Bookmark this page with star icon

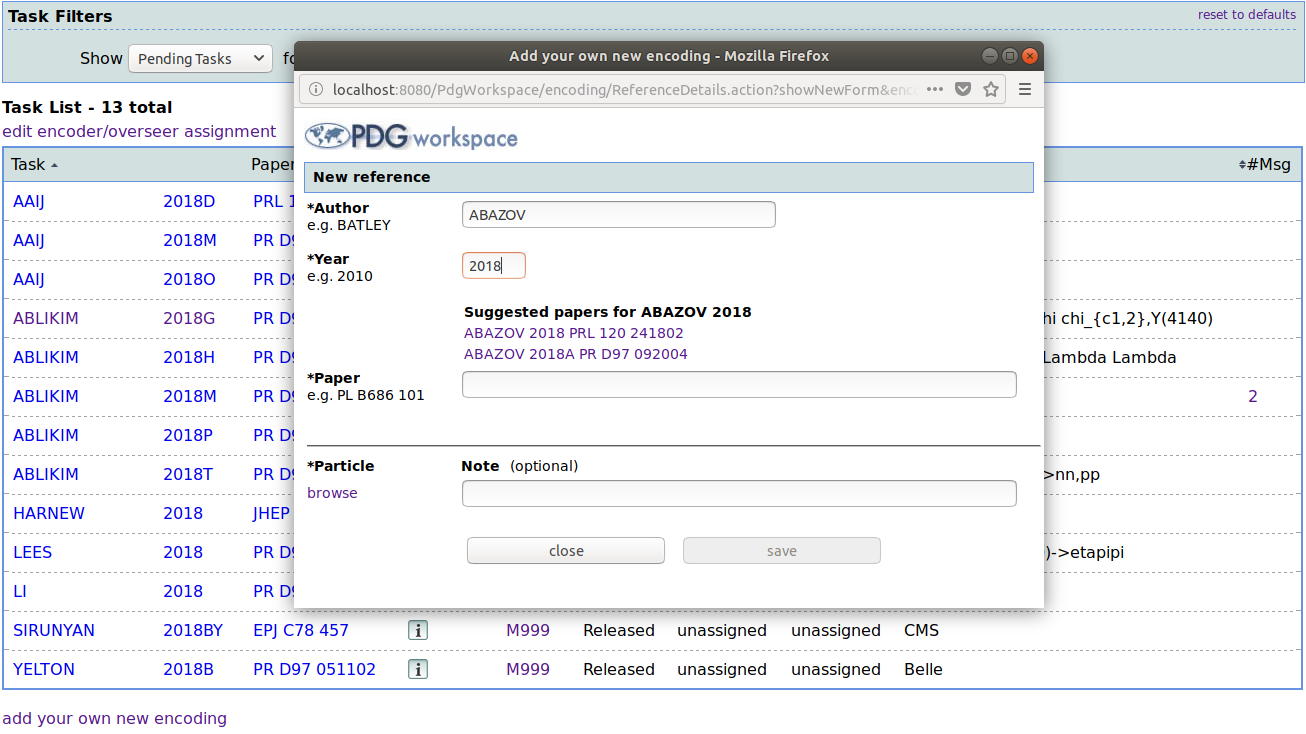pyautogui.click(x=991, y=89)
